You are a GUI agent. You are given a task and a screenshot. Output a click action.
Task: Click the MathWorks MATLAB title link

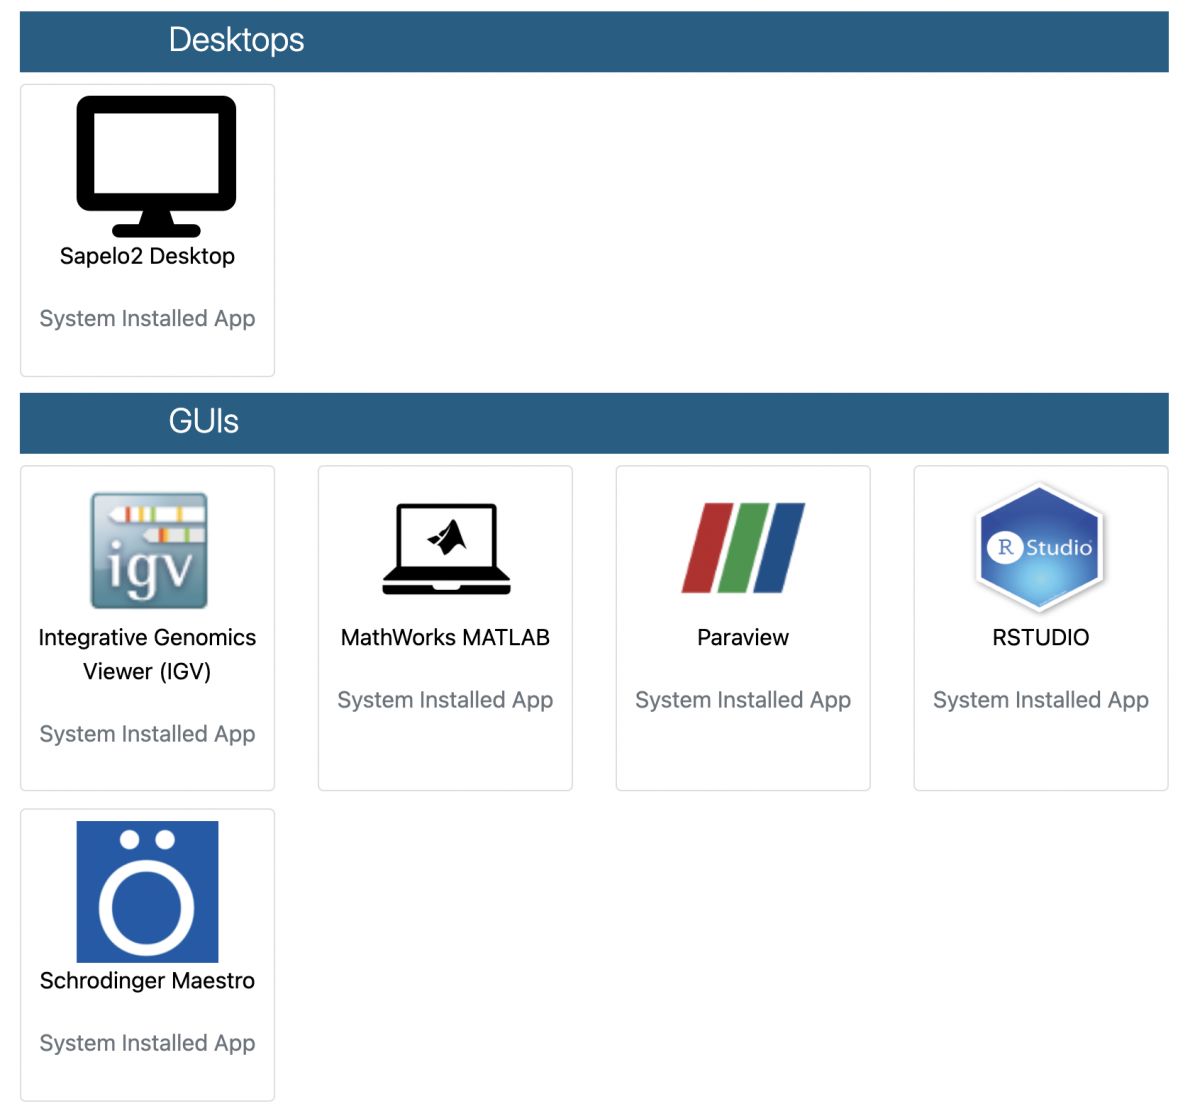[445, 637]
